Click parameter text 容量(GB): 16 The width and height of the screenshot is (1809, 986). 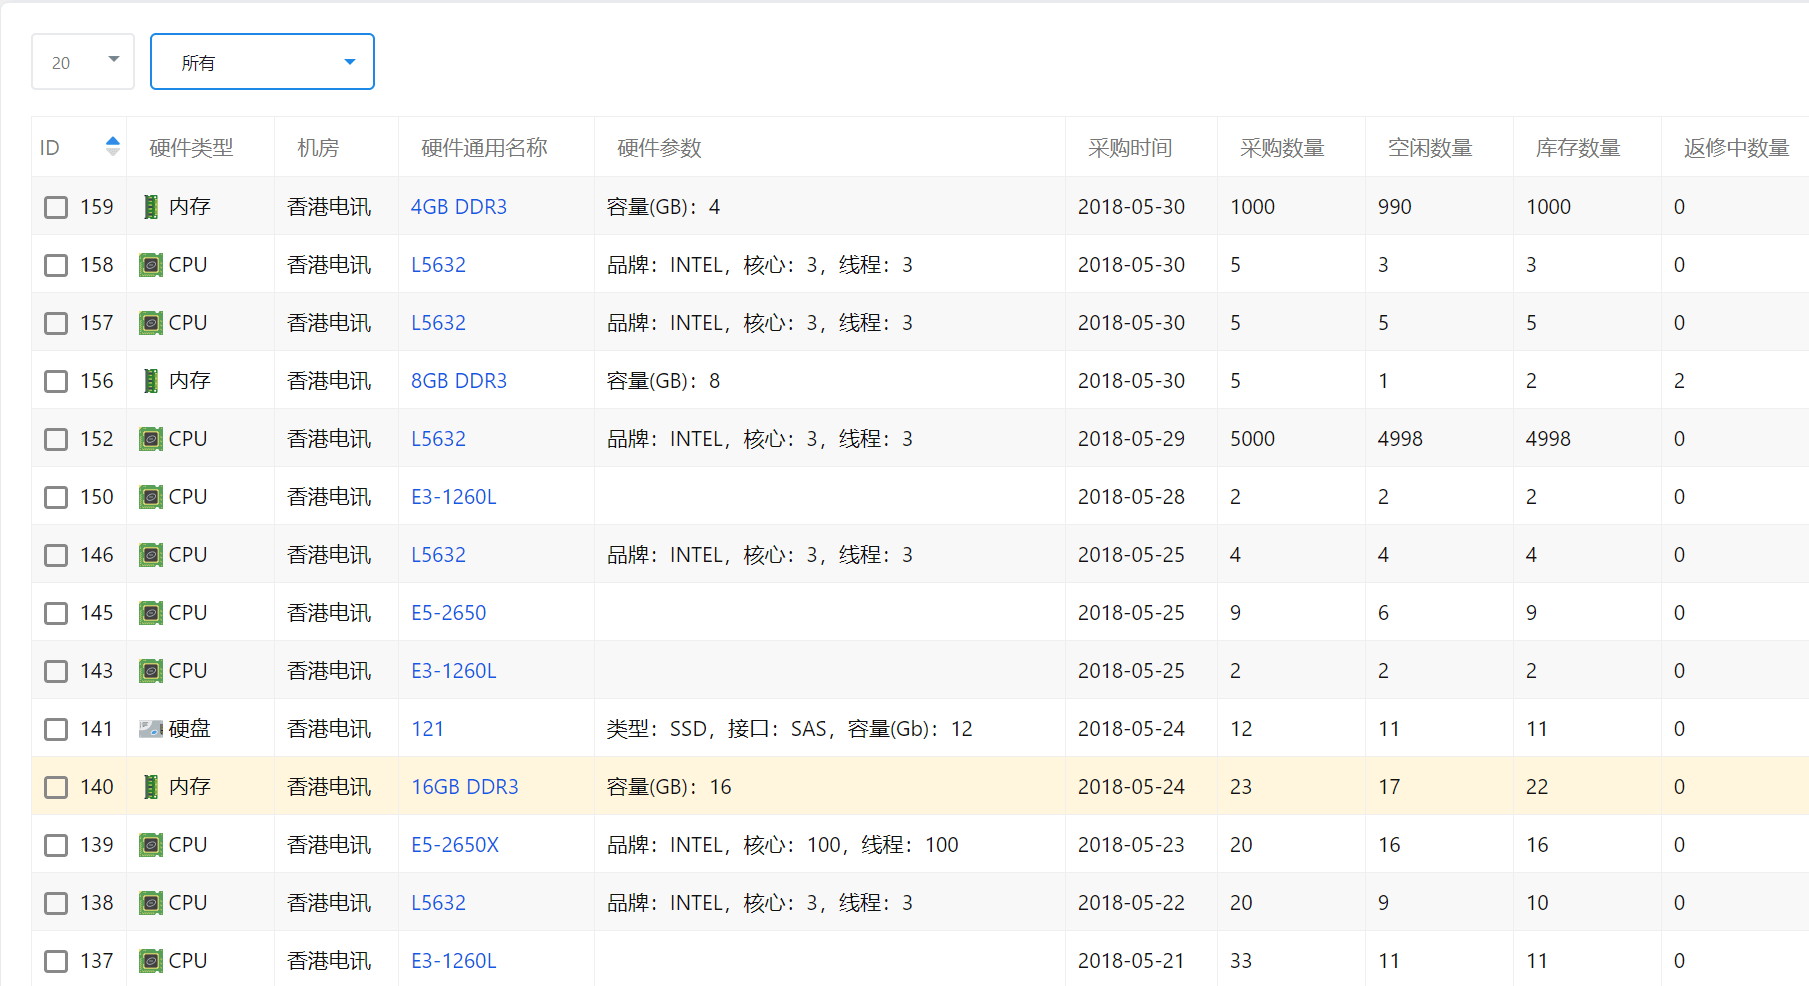(669, 787)
